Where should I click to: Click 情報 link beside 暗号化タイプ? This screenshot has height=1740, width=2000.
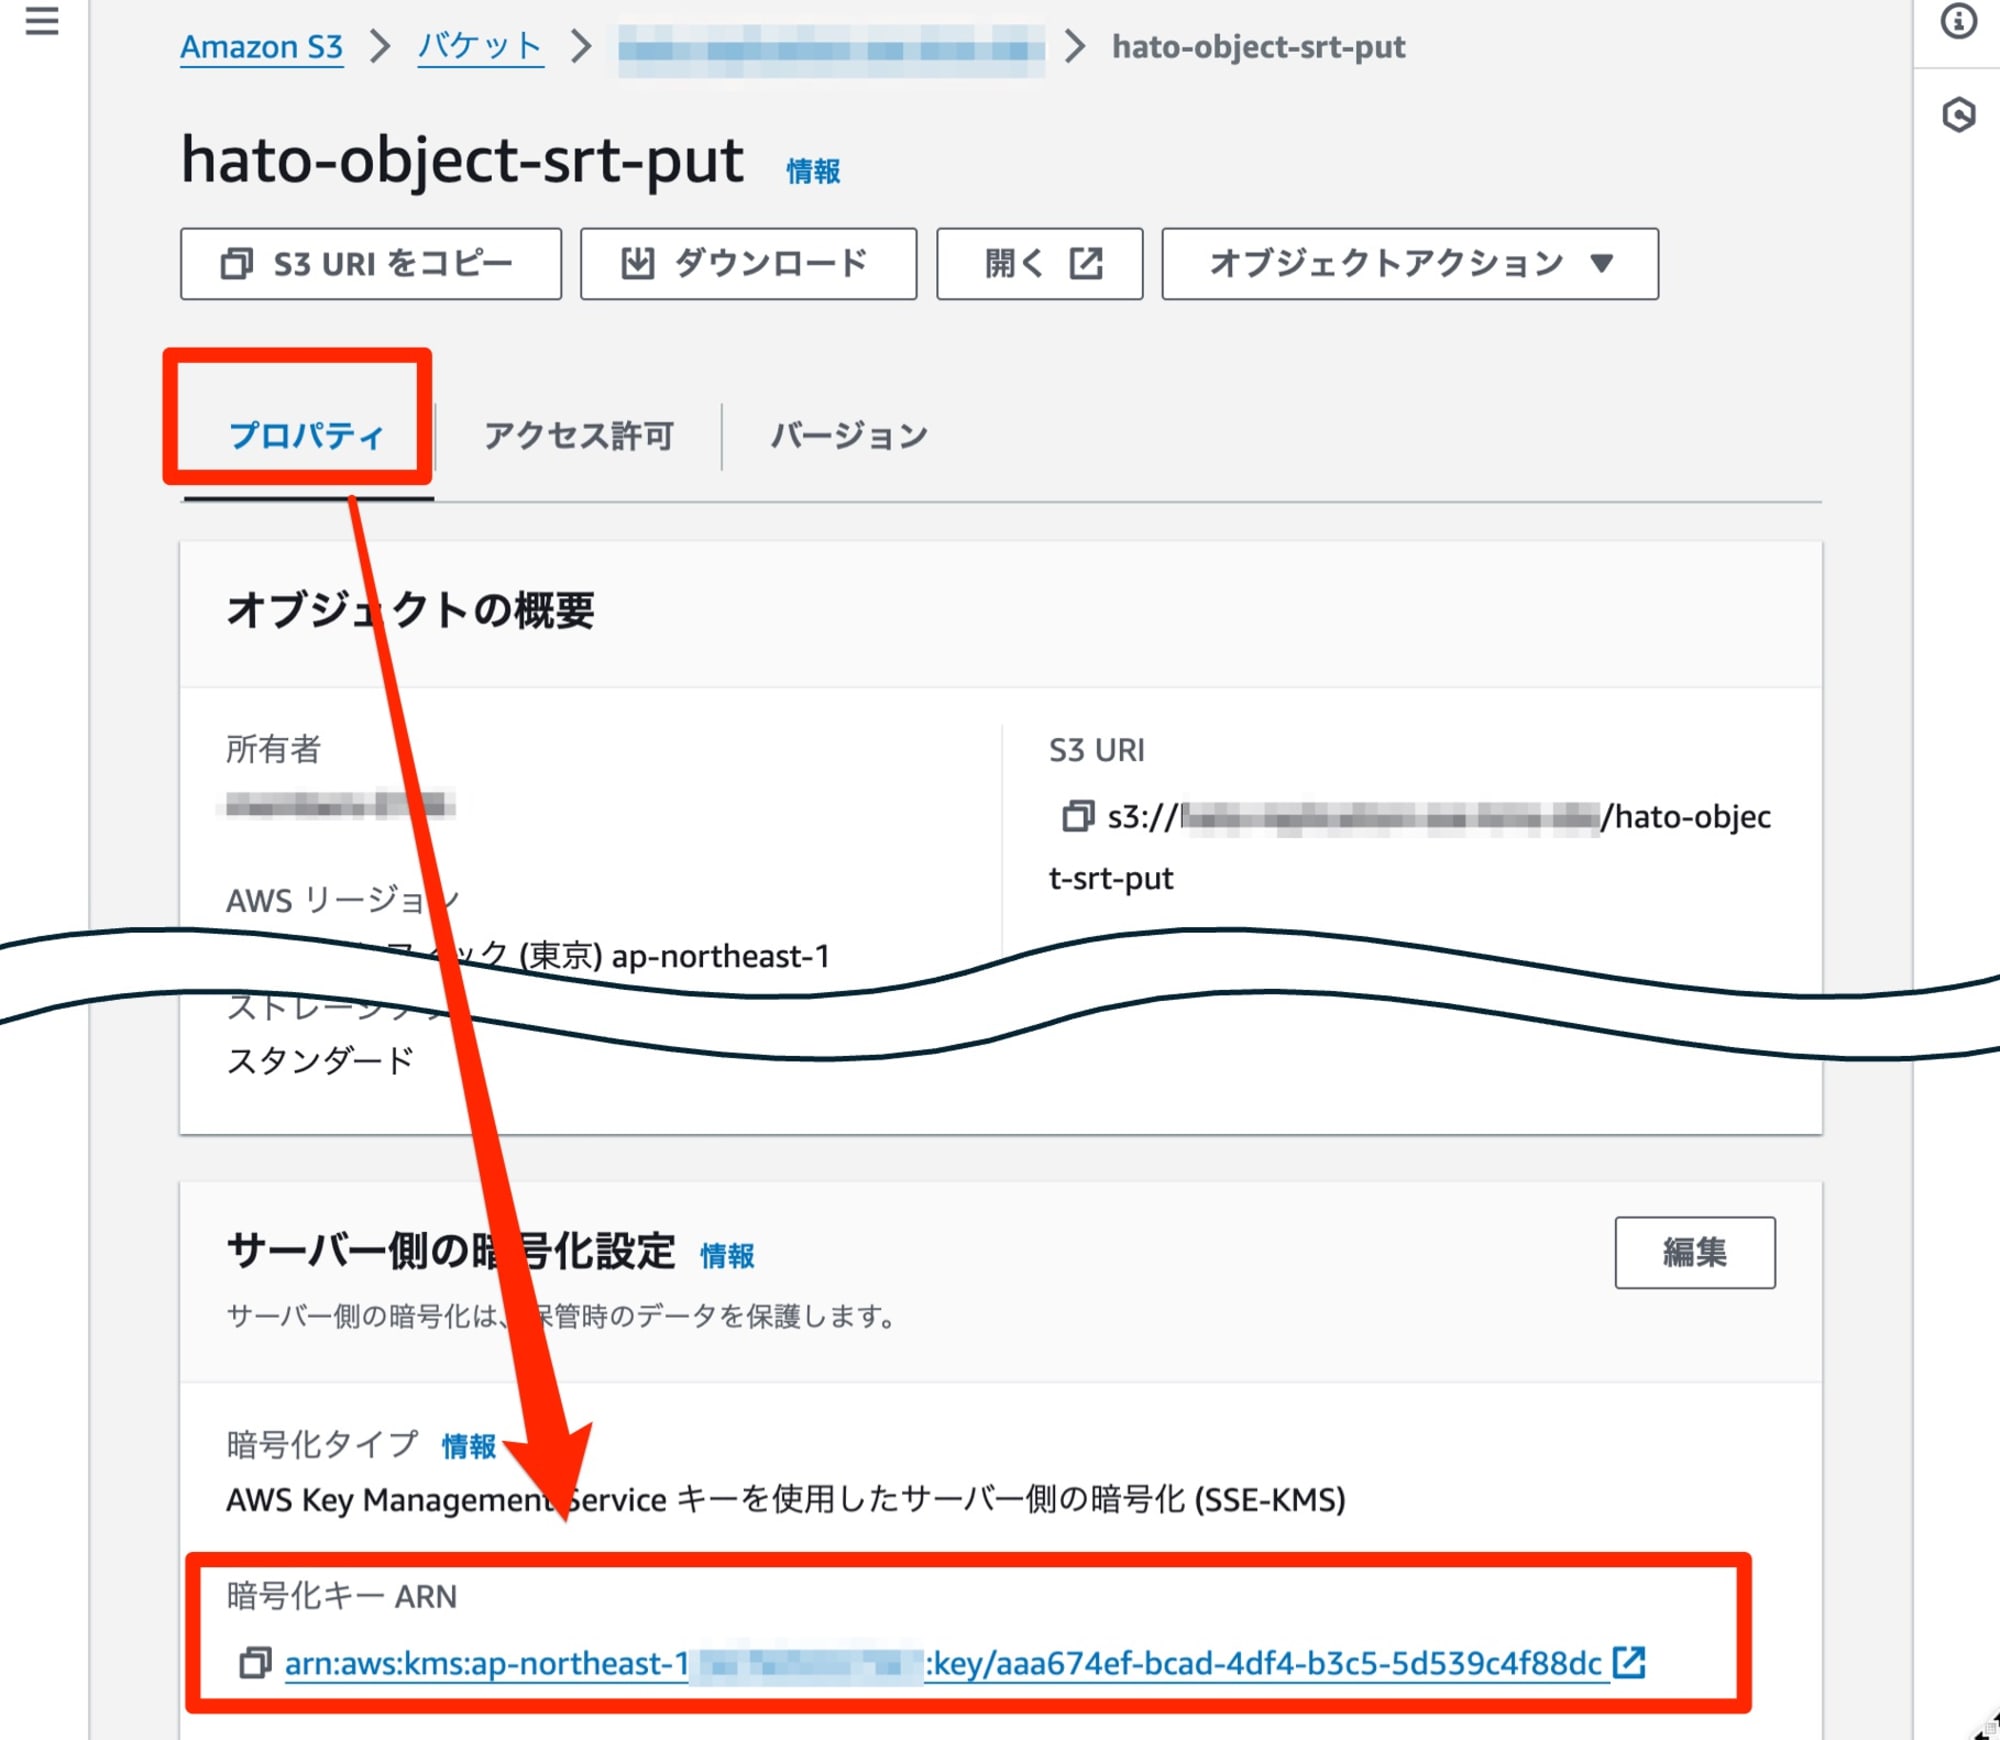click(x=469, y=1446)
